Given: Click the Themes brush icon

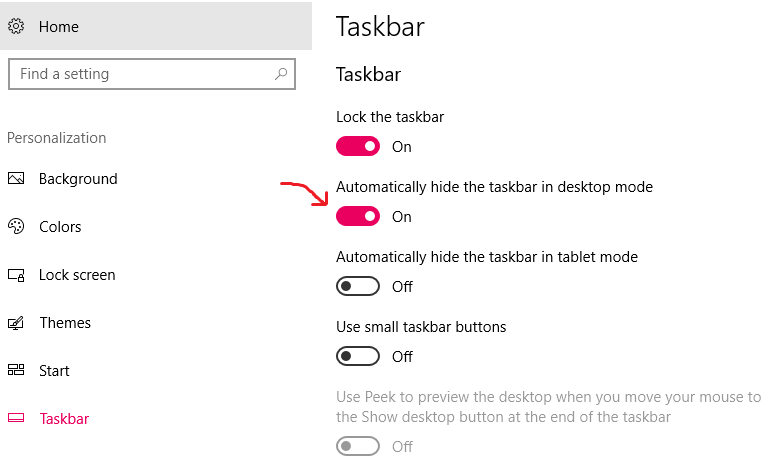Looking at the screenshot, I should (16, 323).
